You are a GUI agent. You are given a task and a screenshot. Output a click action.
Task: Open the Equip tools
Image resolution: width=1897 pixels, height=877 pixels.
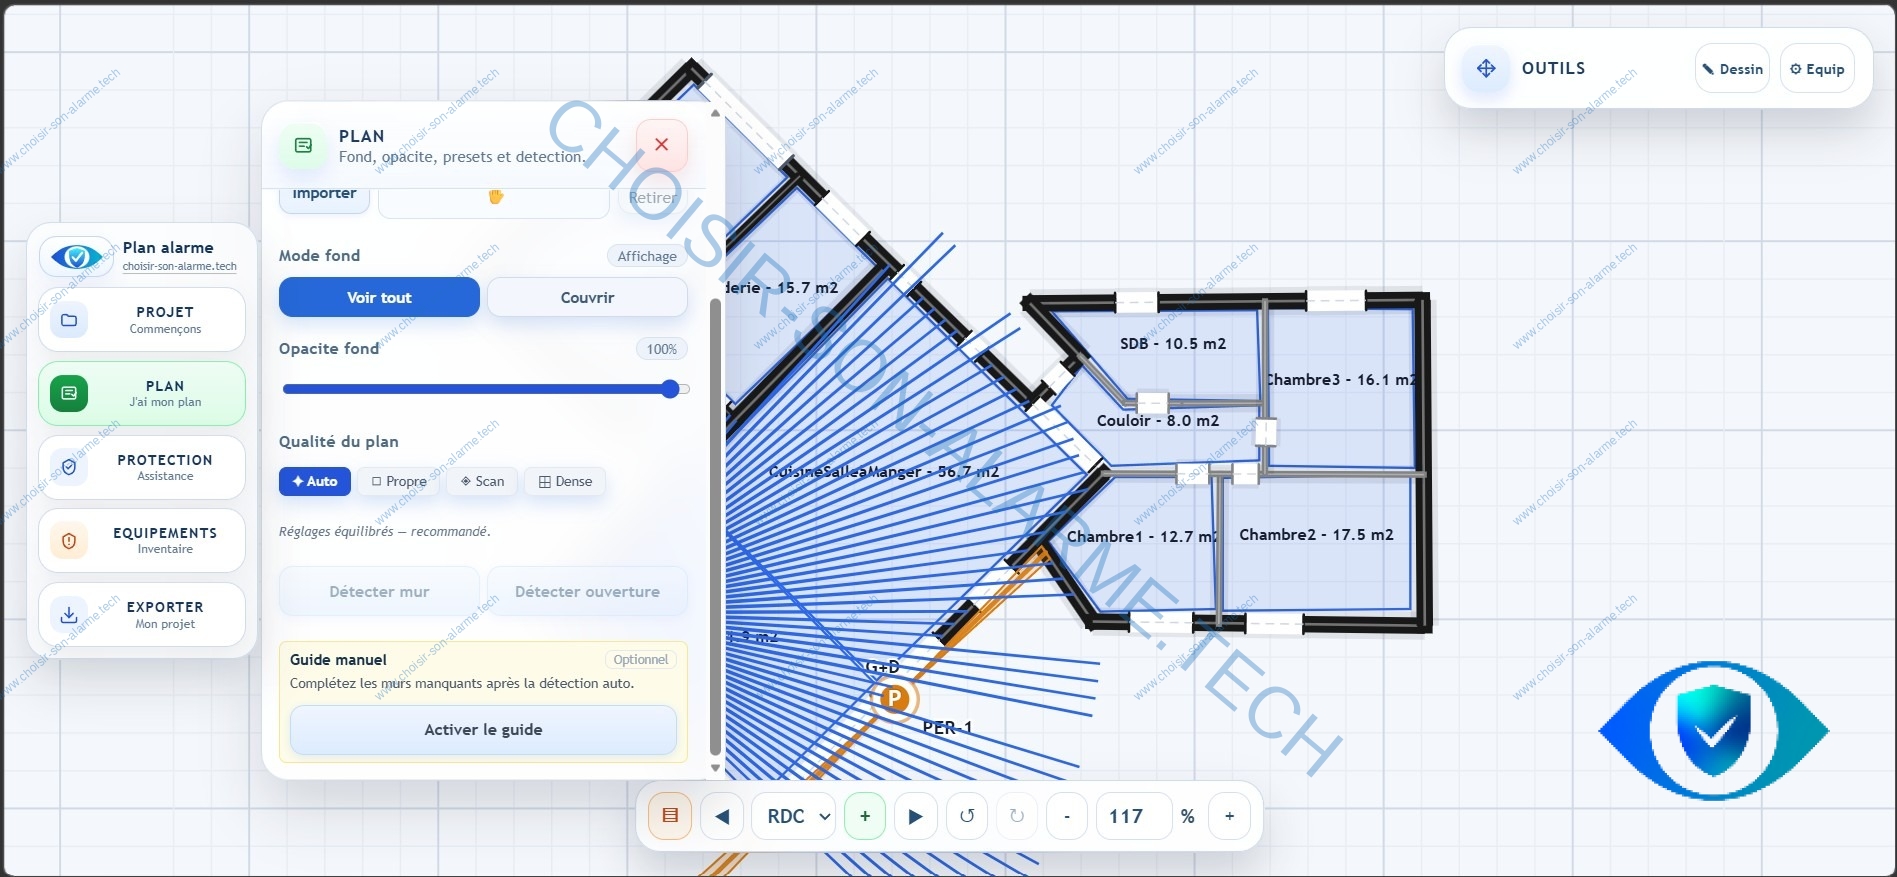pyautogui.click(x=1817, y=69)
